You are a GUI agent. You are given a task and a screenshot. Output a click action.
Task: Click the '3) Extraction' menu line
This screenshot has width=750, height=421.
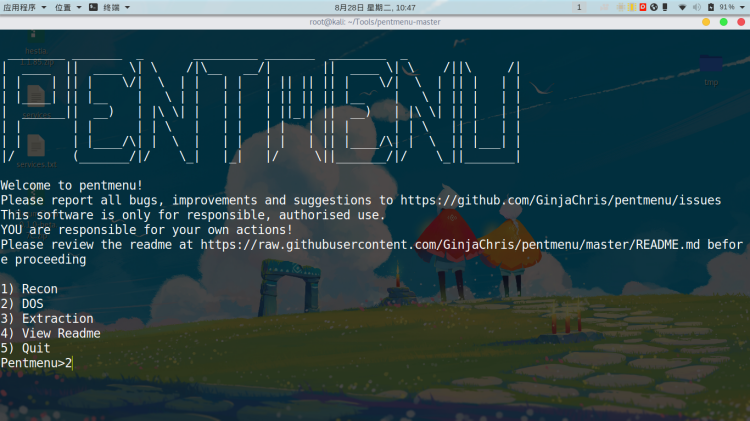47,319
